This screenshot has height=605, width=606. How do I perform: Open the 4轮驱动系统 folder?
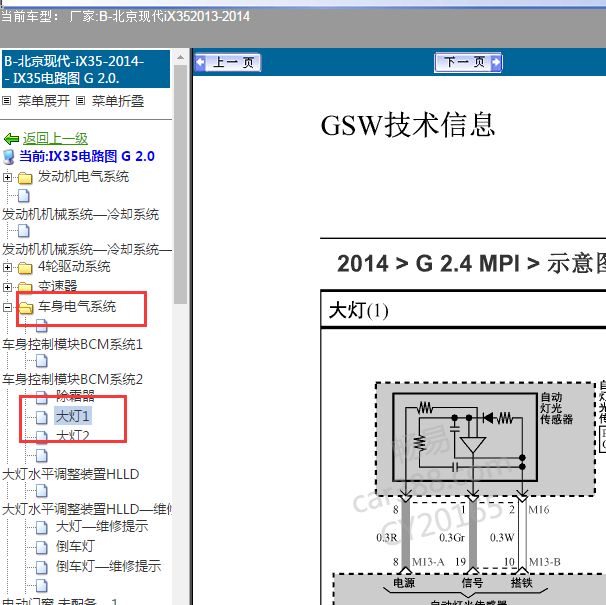pos(74,266)
